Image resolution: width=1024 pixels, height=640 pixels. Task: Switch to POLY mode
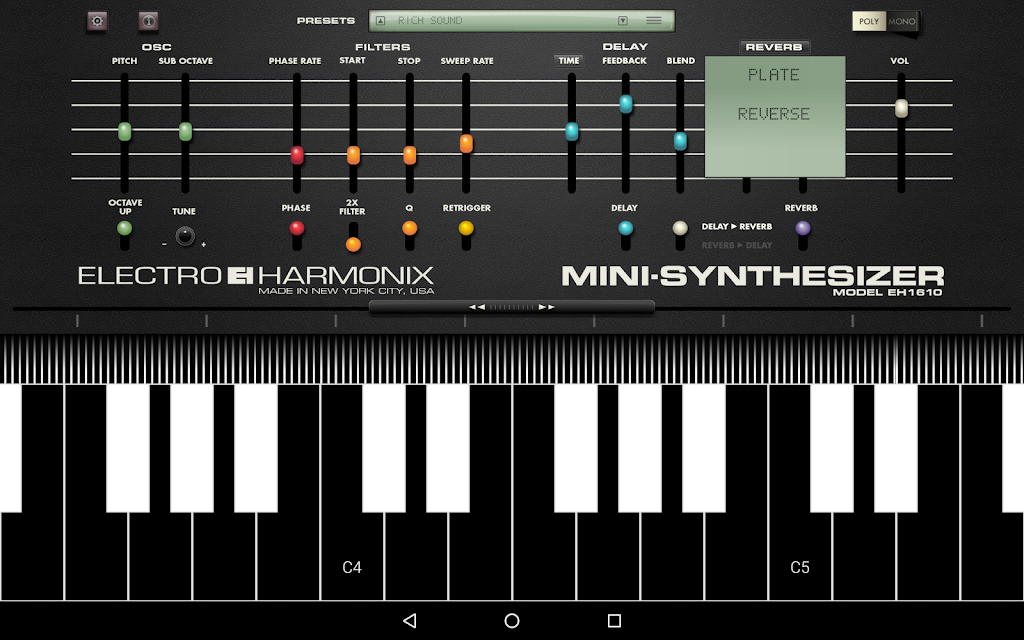[x=869, y=21]
